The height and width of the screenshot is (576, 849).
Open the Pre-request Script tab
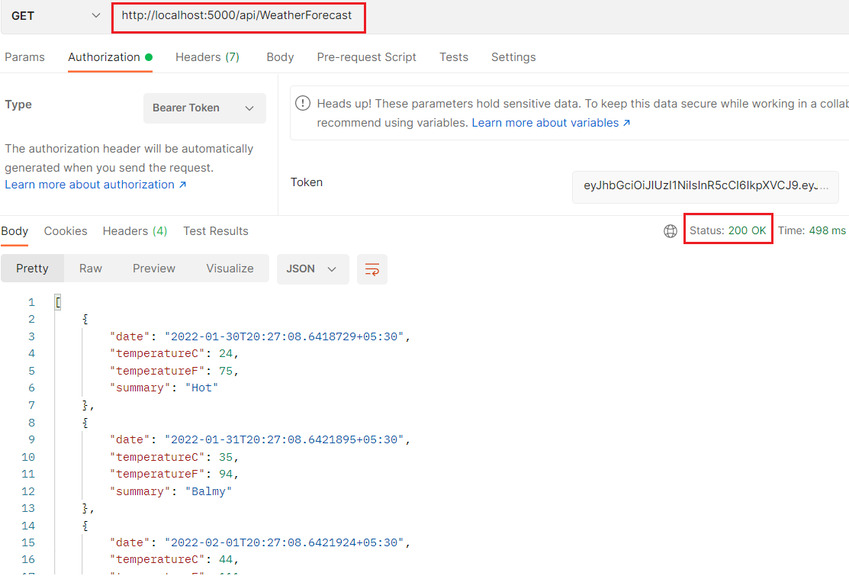(x=367, y=57)
